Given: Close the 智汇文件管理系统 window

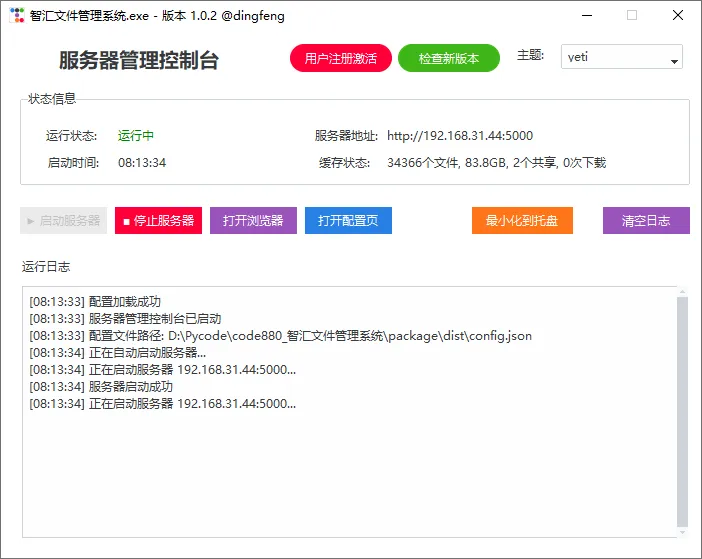Looking at the screenshot, I should 678,15.
